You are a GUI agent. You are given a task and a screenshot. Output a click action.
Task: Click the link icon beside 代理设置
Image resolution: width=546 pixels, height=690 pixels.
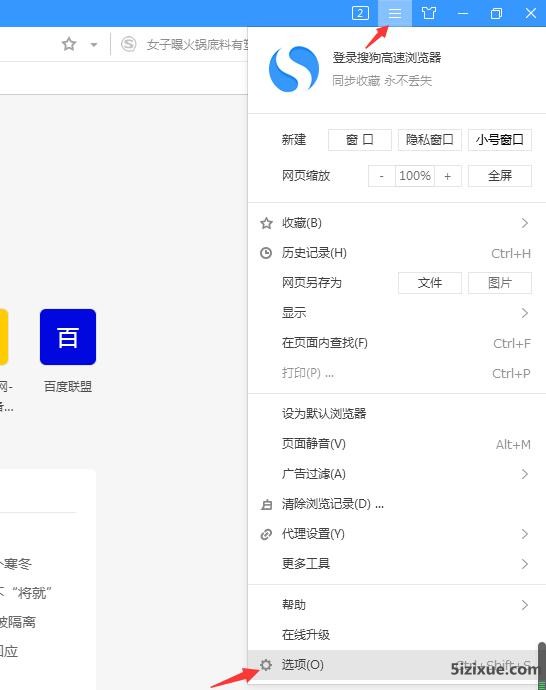coord(266,534)
